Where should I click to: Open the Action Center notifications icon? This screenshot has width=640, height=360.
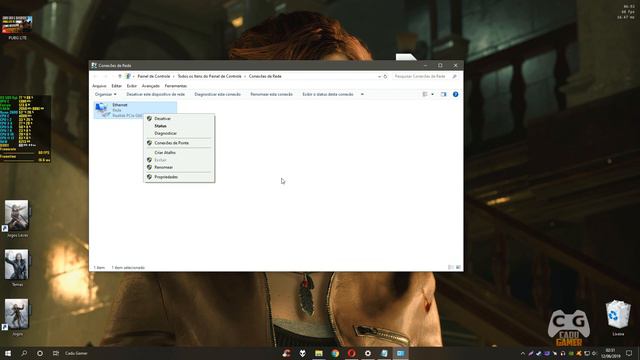629,353
